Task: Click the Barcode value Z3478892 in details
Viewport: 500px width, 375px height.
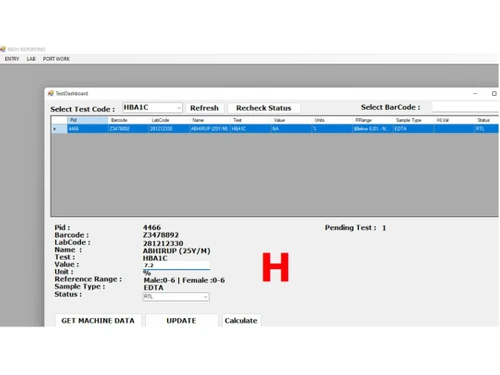Action: 161,235
